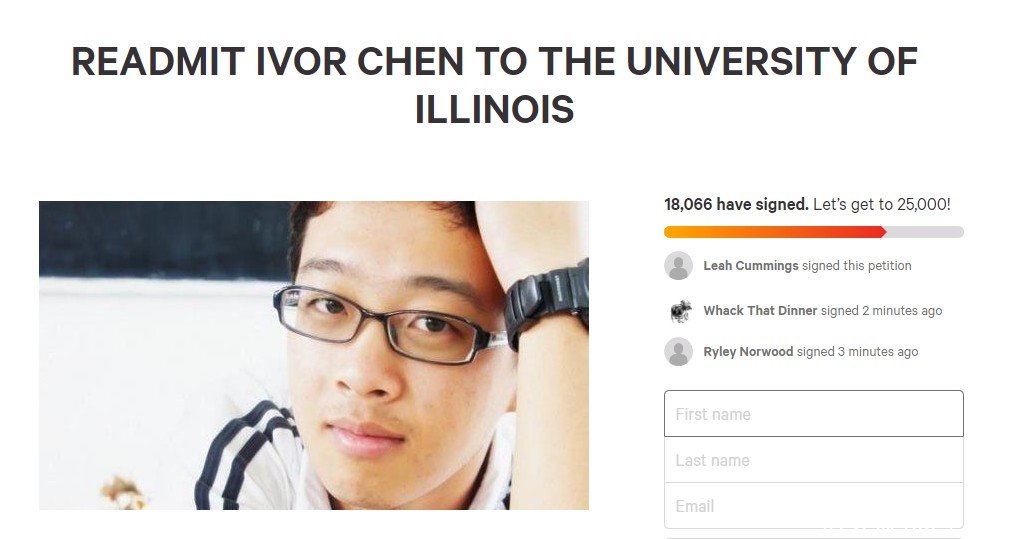This screenshot has width=1014, height=539.
Task: Click the gray unfilled end of progress bar
Action: (x=925, y=232)
